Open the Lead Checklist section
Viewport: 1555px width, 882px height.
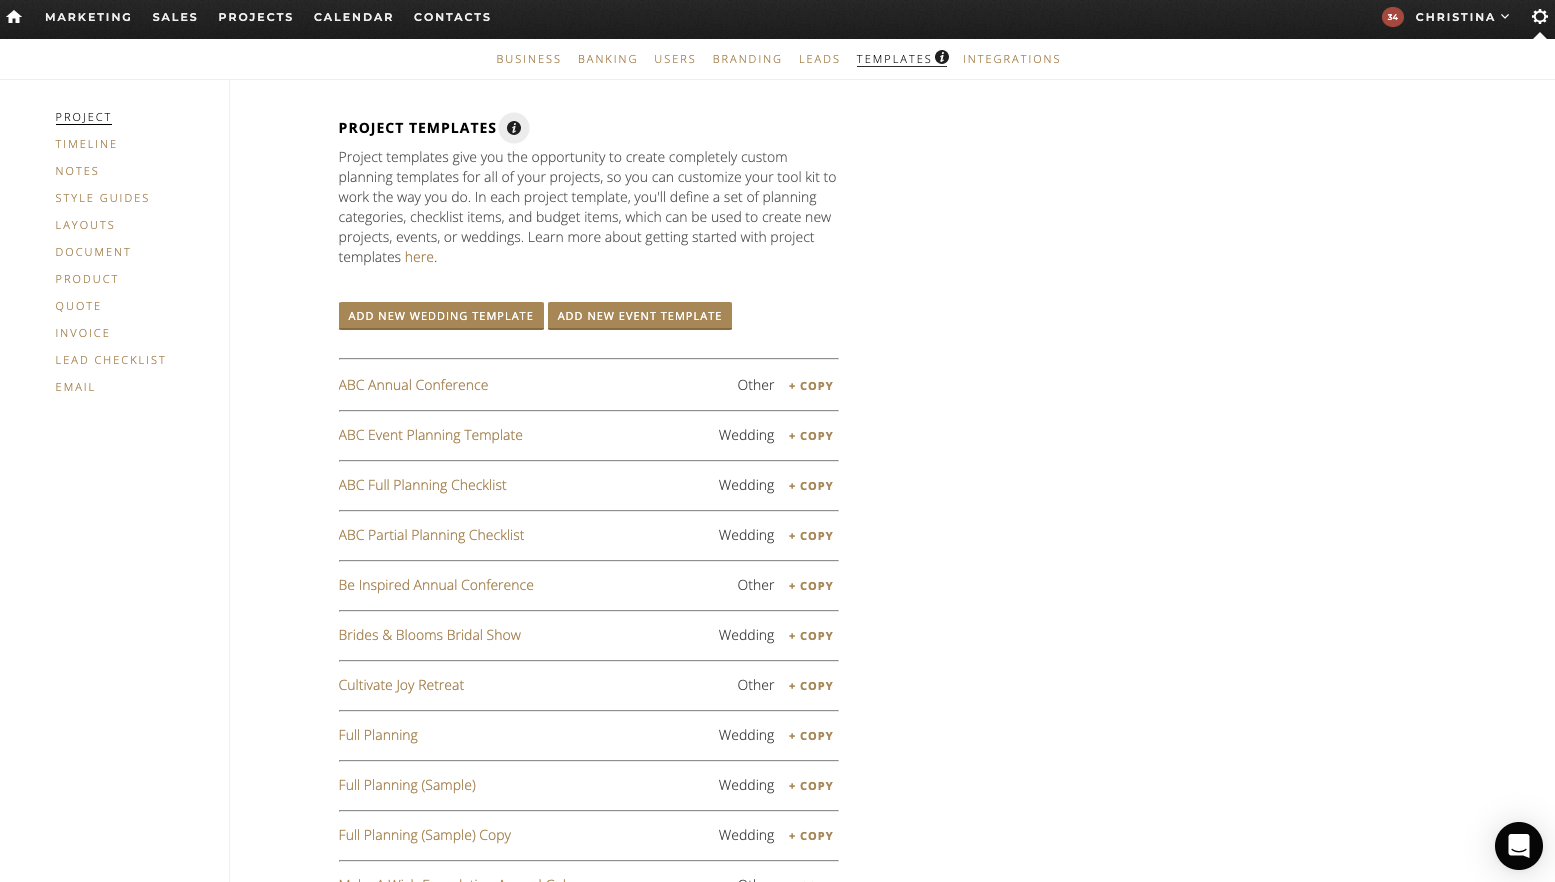coord(110,360)
